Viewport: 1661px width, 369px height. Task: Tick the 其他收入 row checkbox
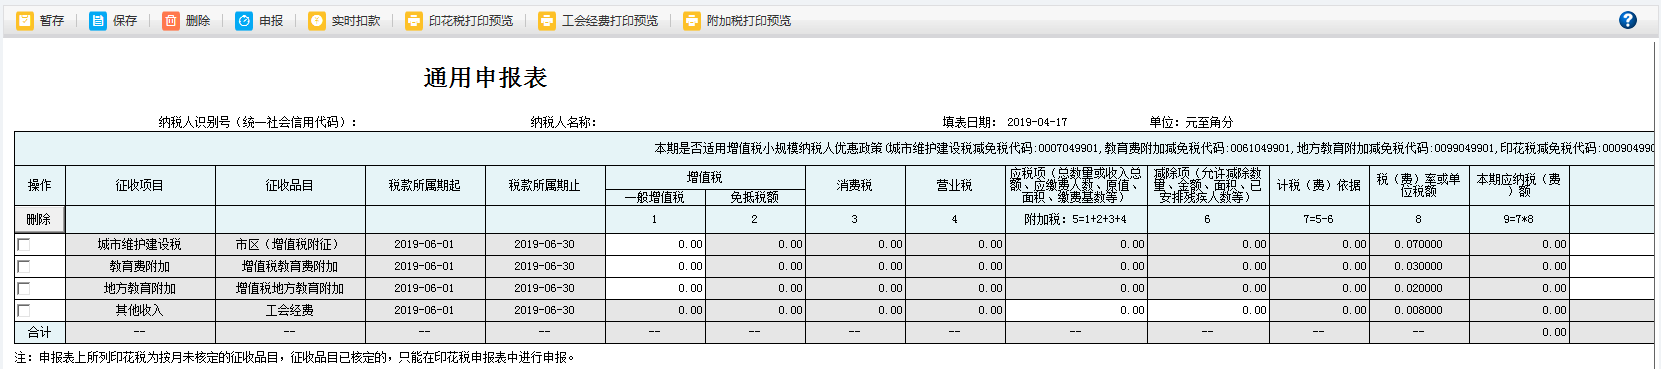(24, 310)
